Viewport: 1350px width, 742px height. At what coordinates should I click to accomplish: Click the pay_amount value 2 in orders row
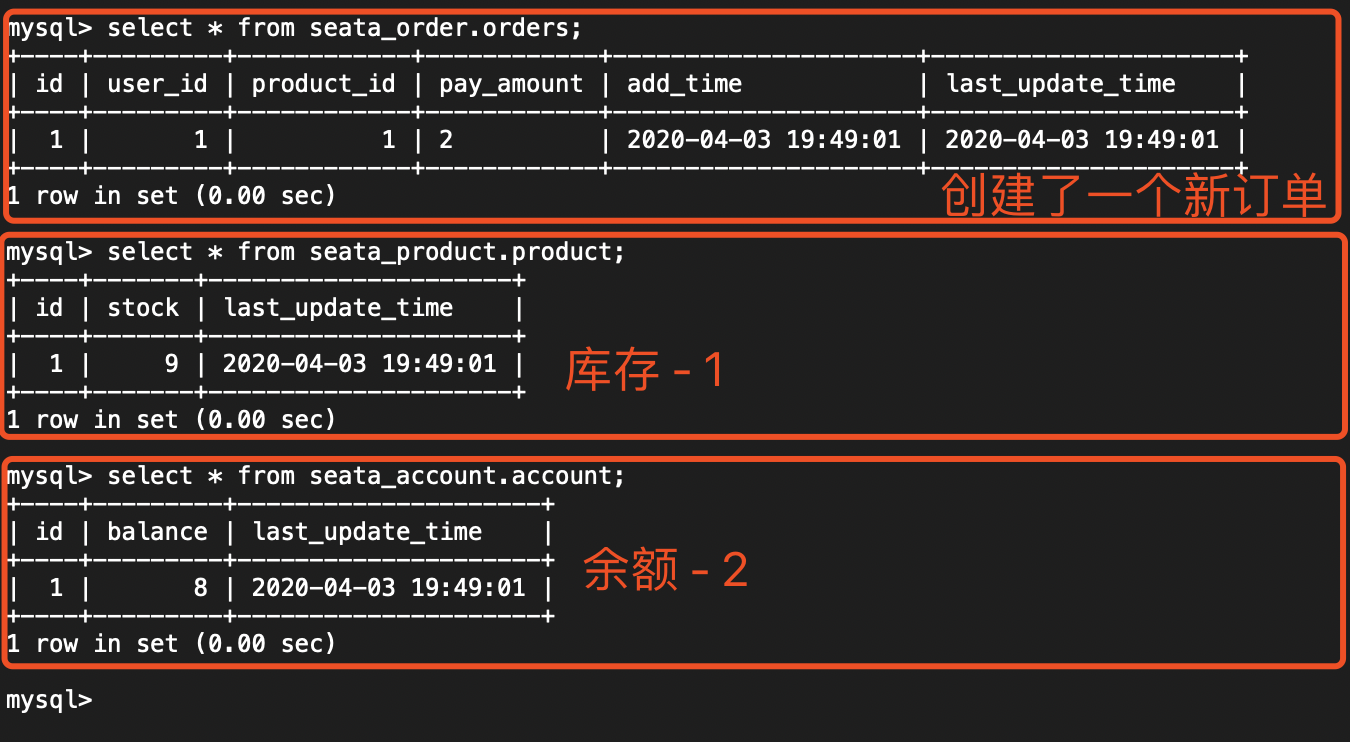point(446,140)
